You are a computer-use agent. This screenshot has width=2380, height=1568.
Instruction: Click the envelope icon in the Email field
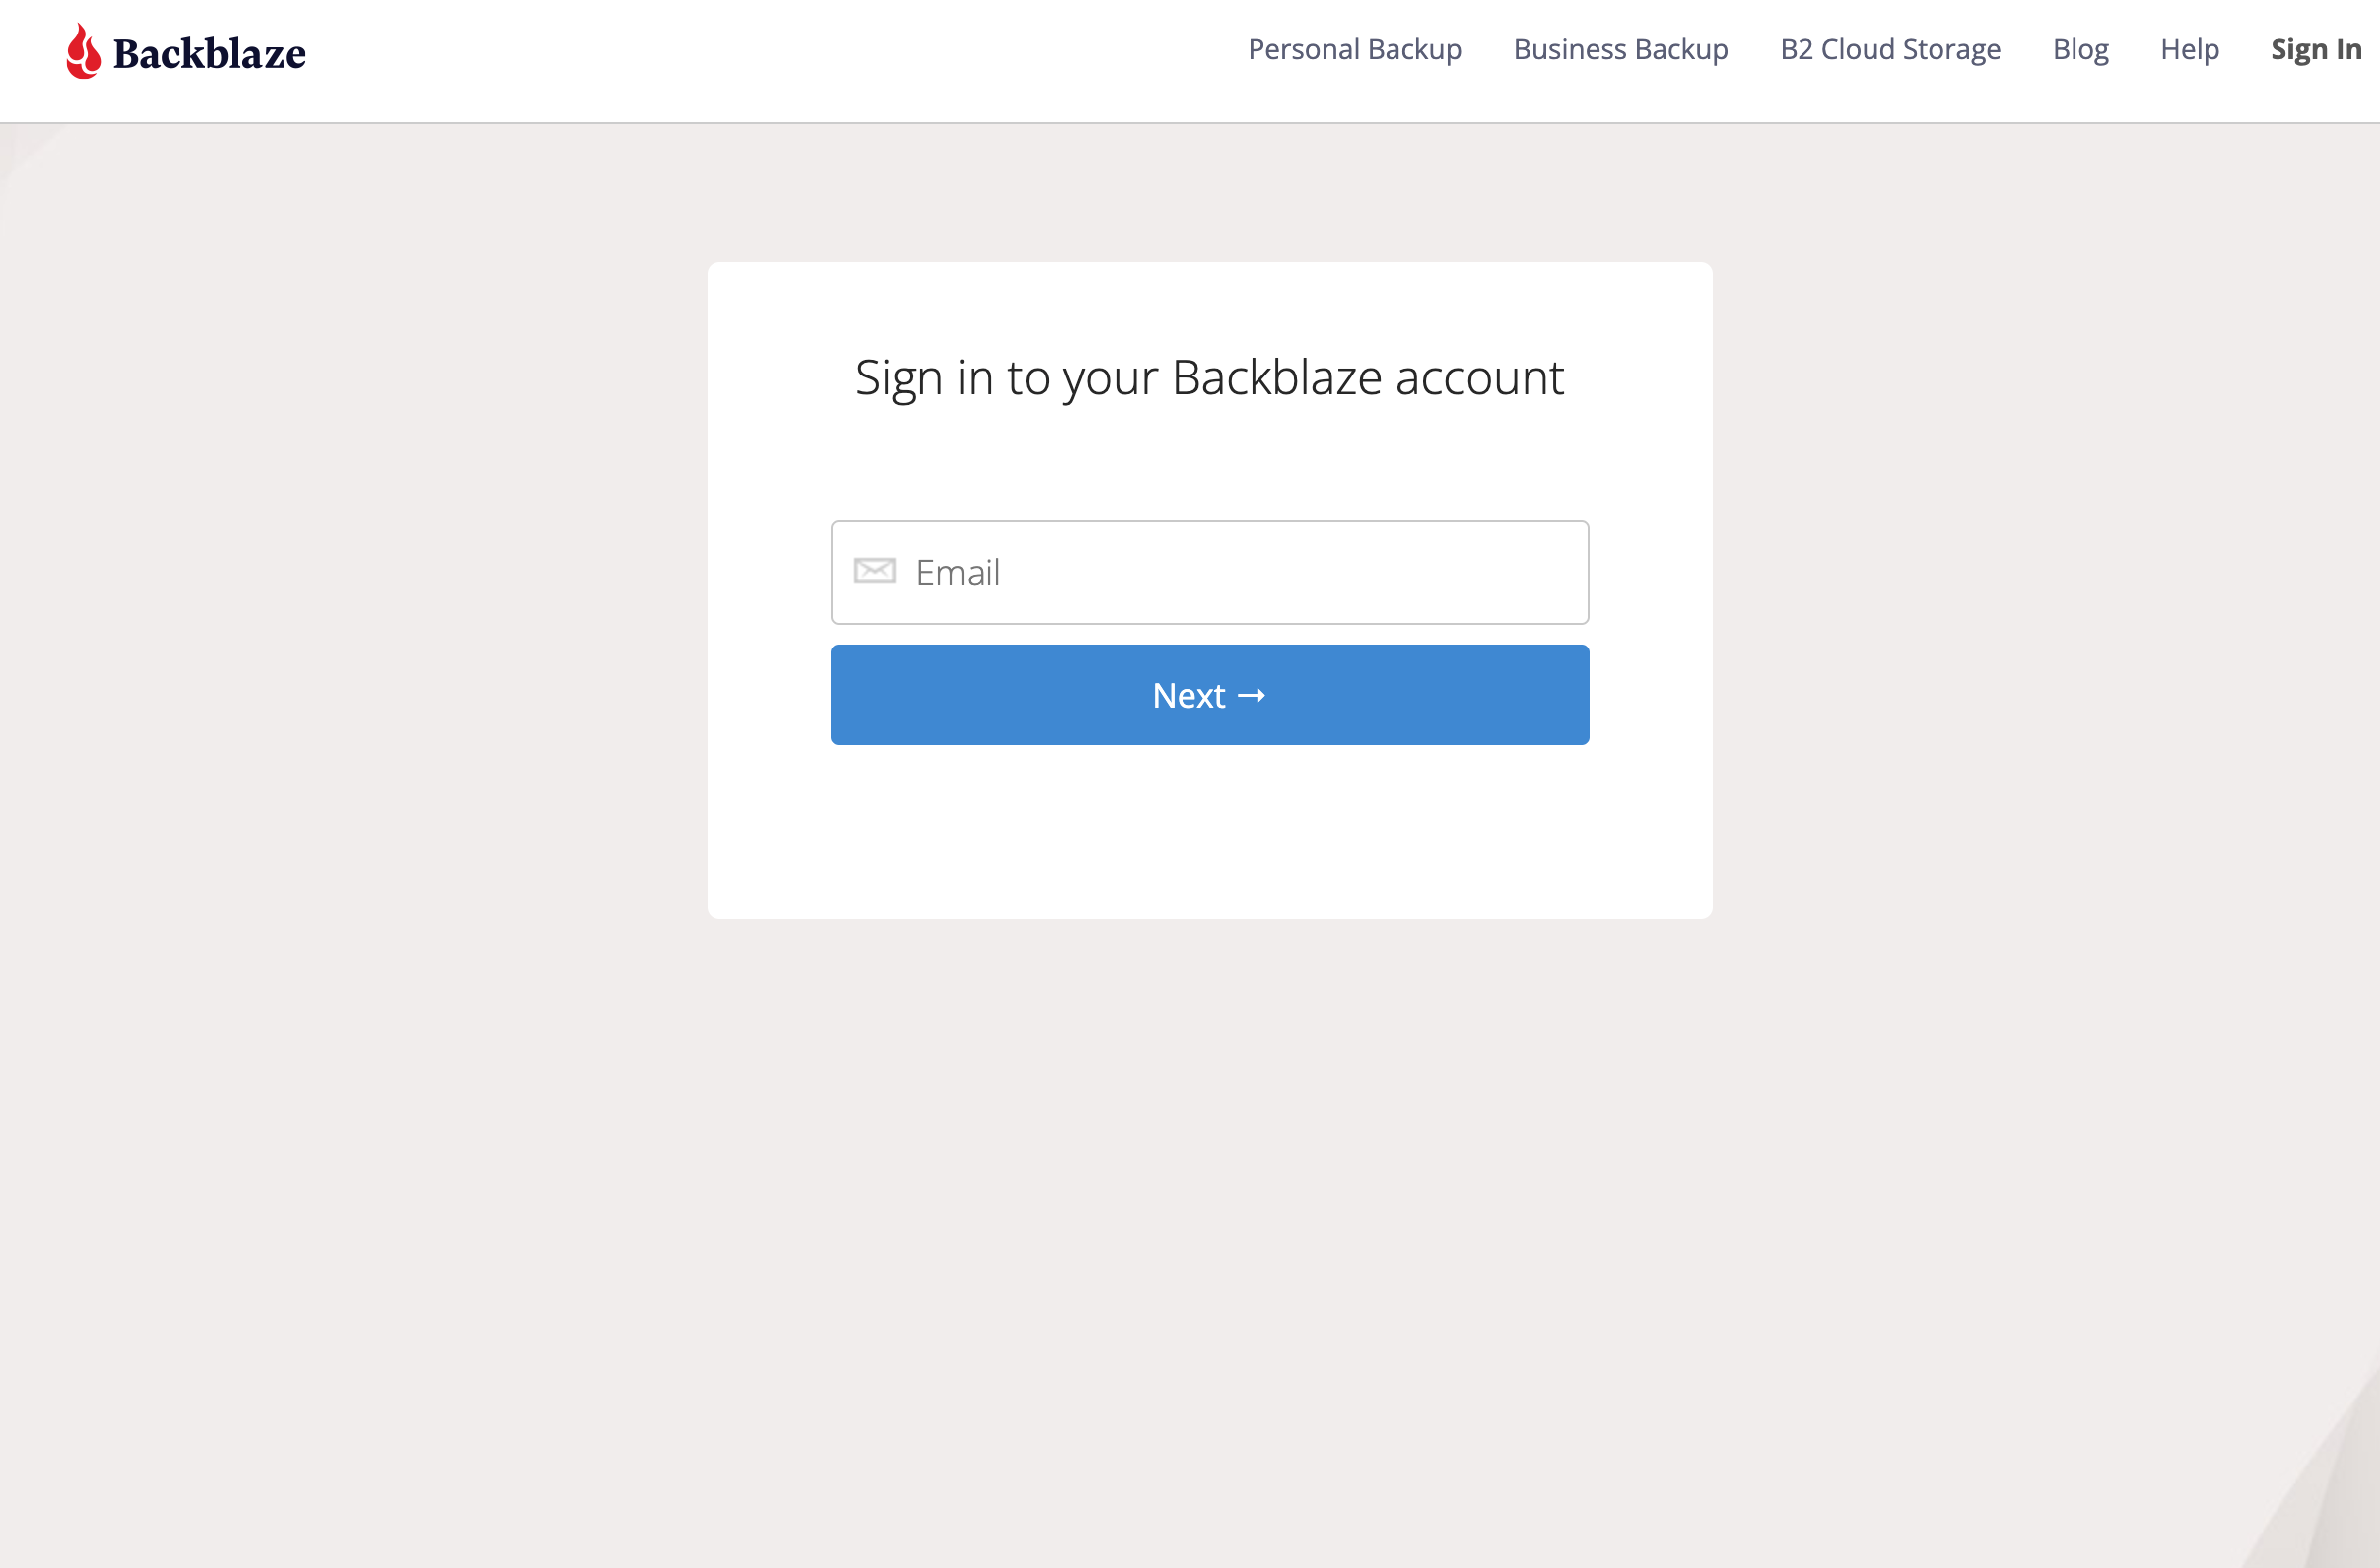(x=874, y=571)
